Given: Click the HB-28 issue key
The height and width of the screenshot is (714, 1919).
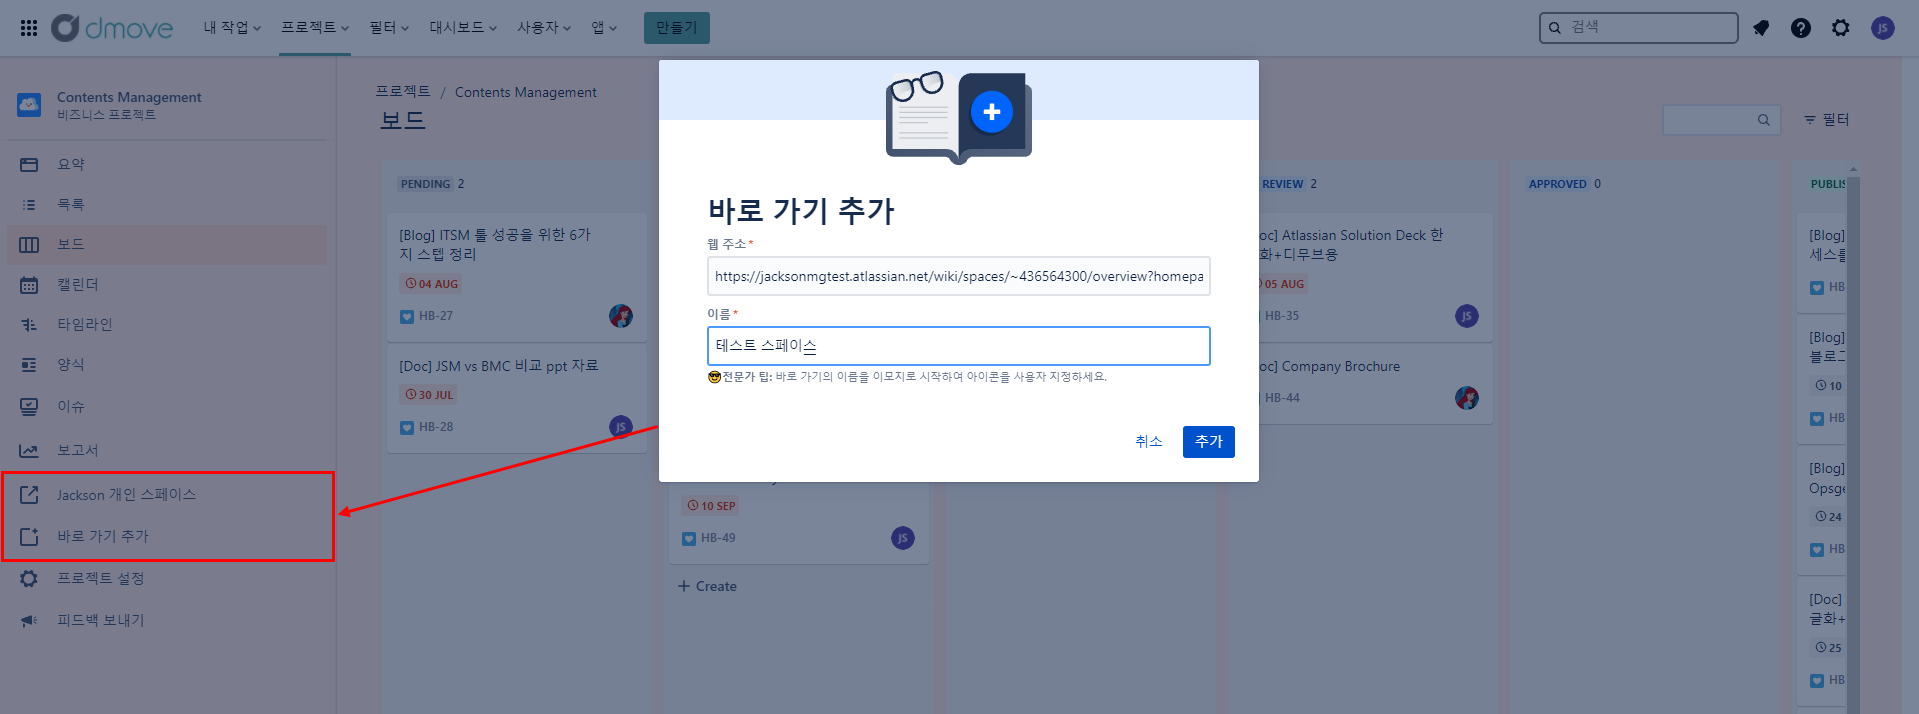Looking at the screenshot, I should pos(436,427).
